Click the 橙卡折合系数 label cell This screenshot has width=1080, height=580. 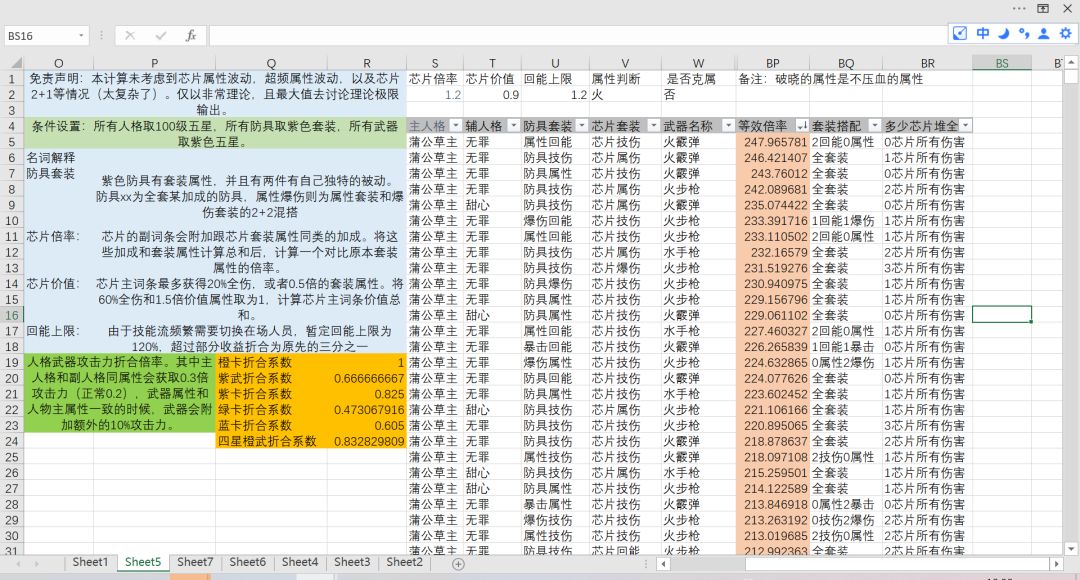(x=271, y=362)
